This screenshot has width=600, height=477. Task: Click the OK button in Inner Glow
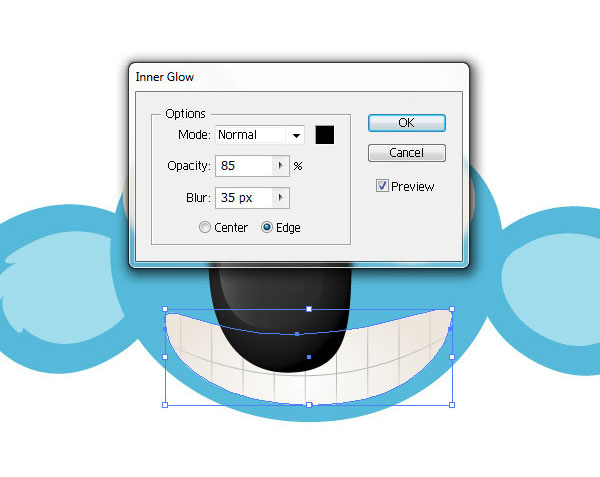407,123
